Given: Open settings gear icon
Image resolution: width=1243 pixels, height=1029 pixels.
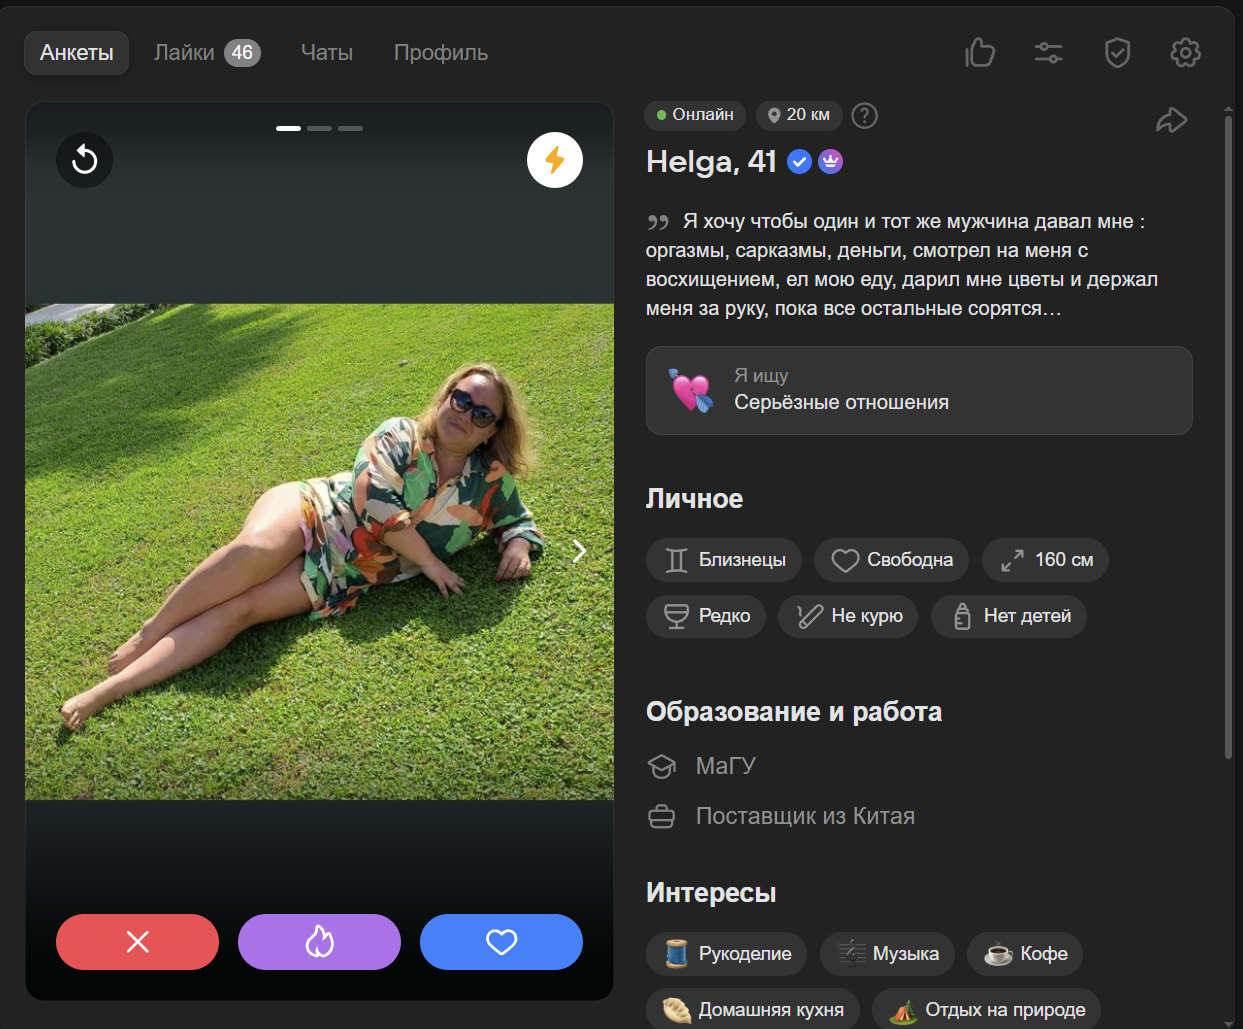Looking at the screenshot, I should [x=1185, y=52].
